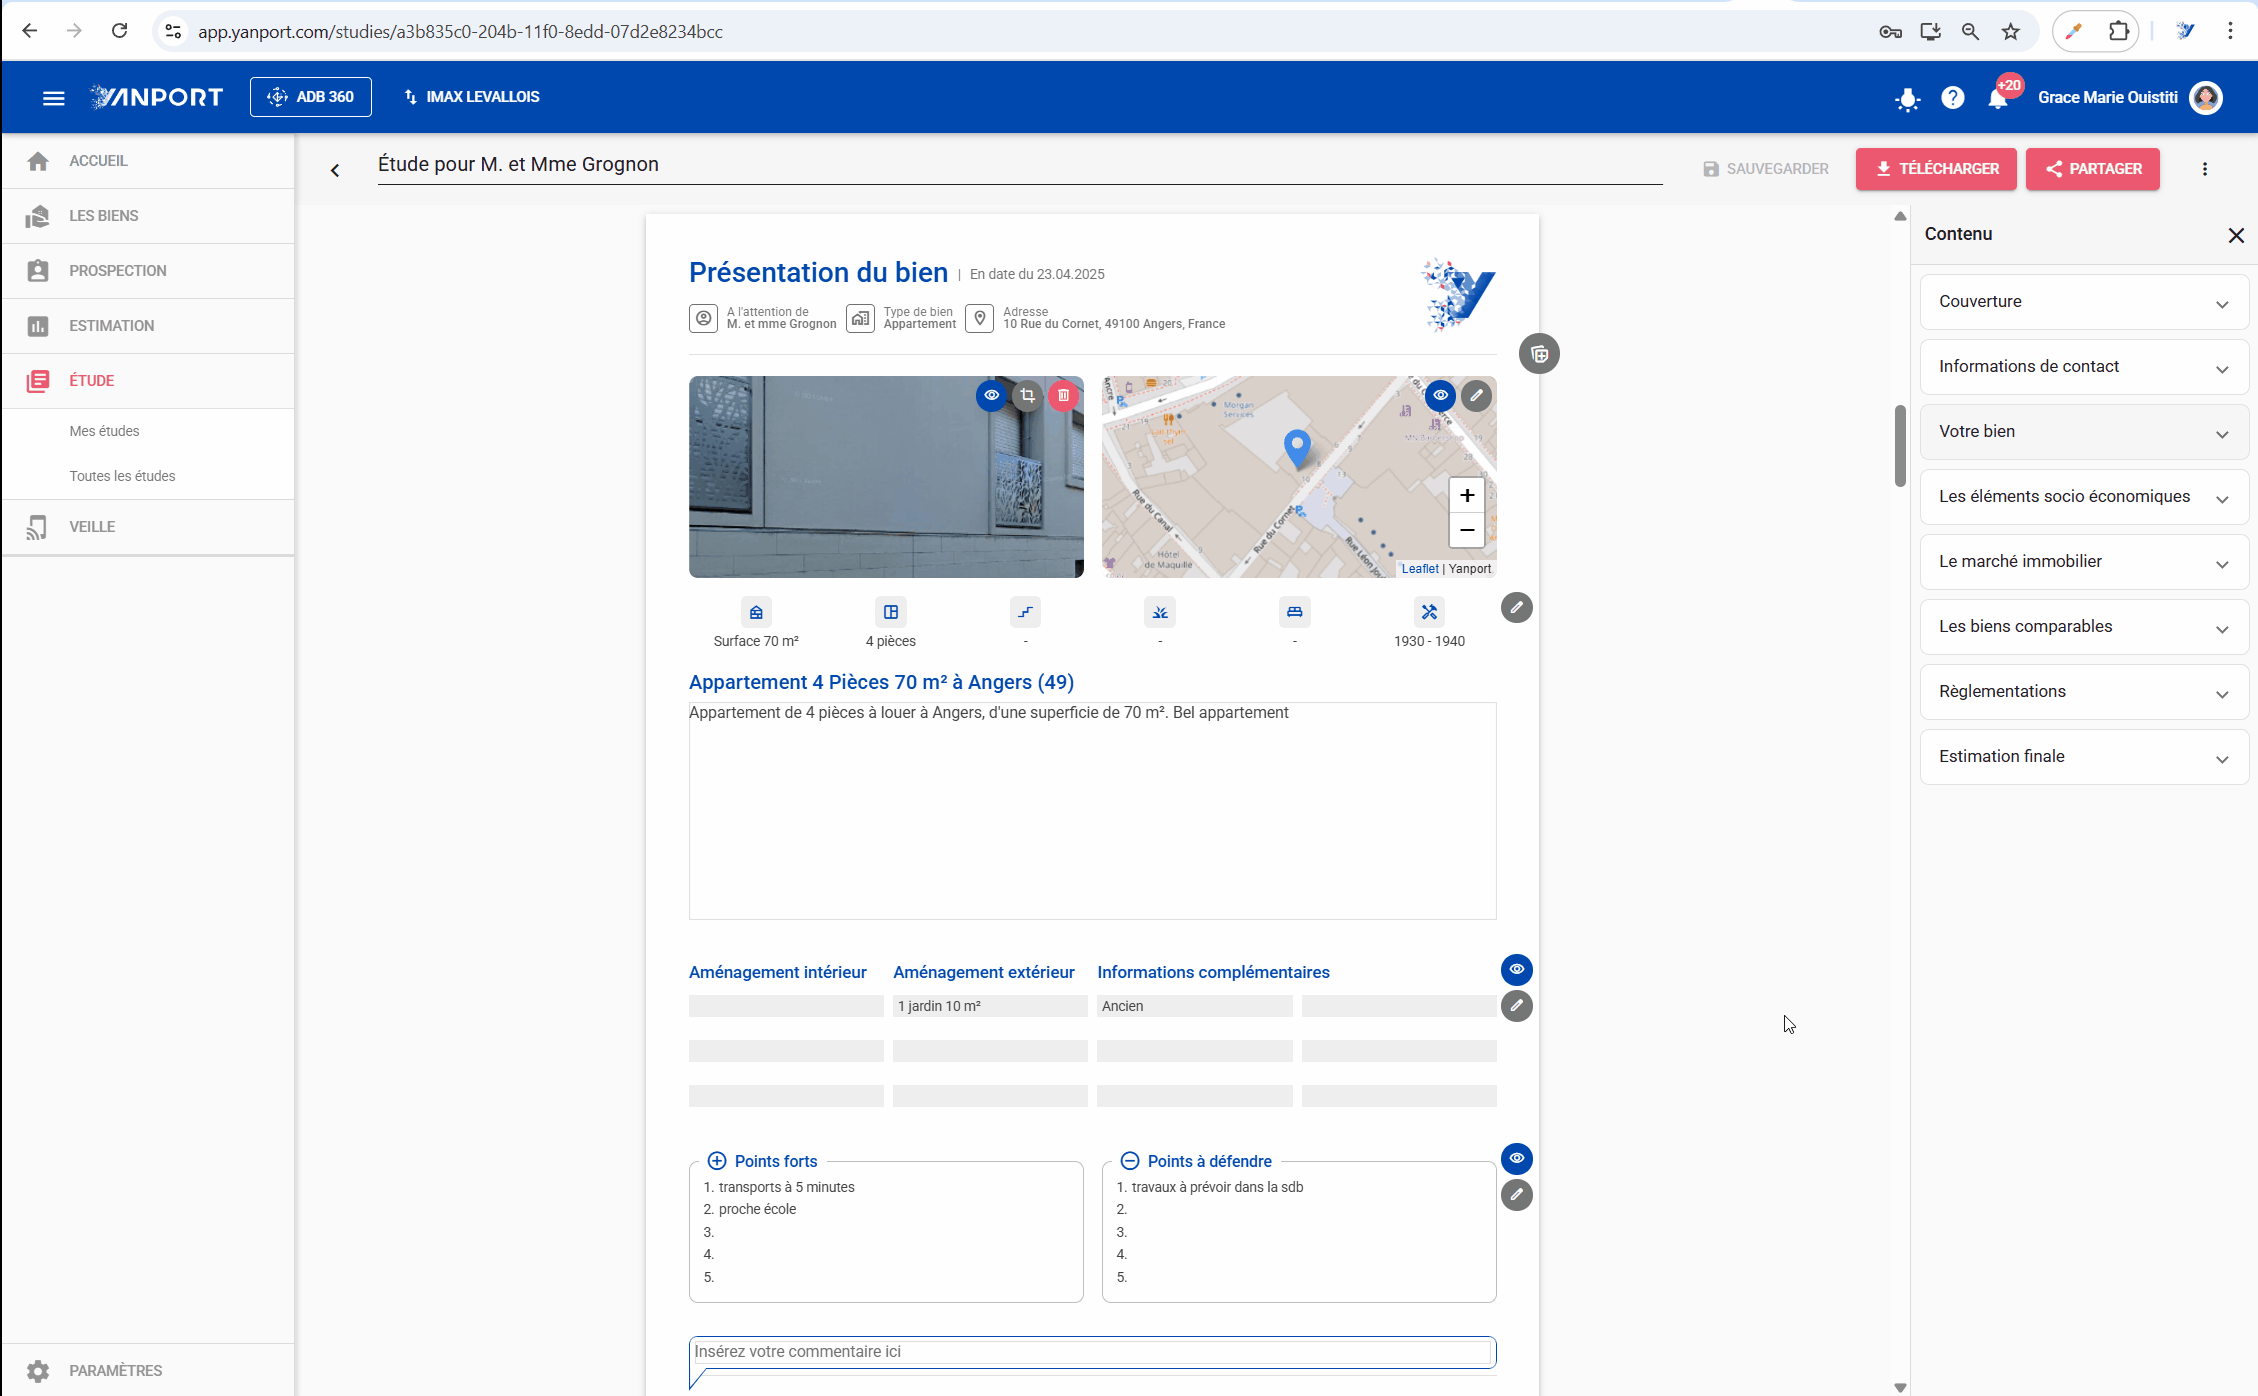2258x1396 pixels.
Task: Click the TÉLÉCHARGER button
Action: click(1936, 169)
